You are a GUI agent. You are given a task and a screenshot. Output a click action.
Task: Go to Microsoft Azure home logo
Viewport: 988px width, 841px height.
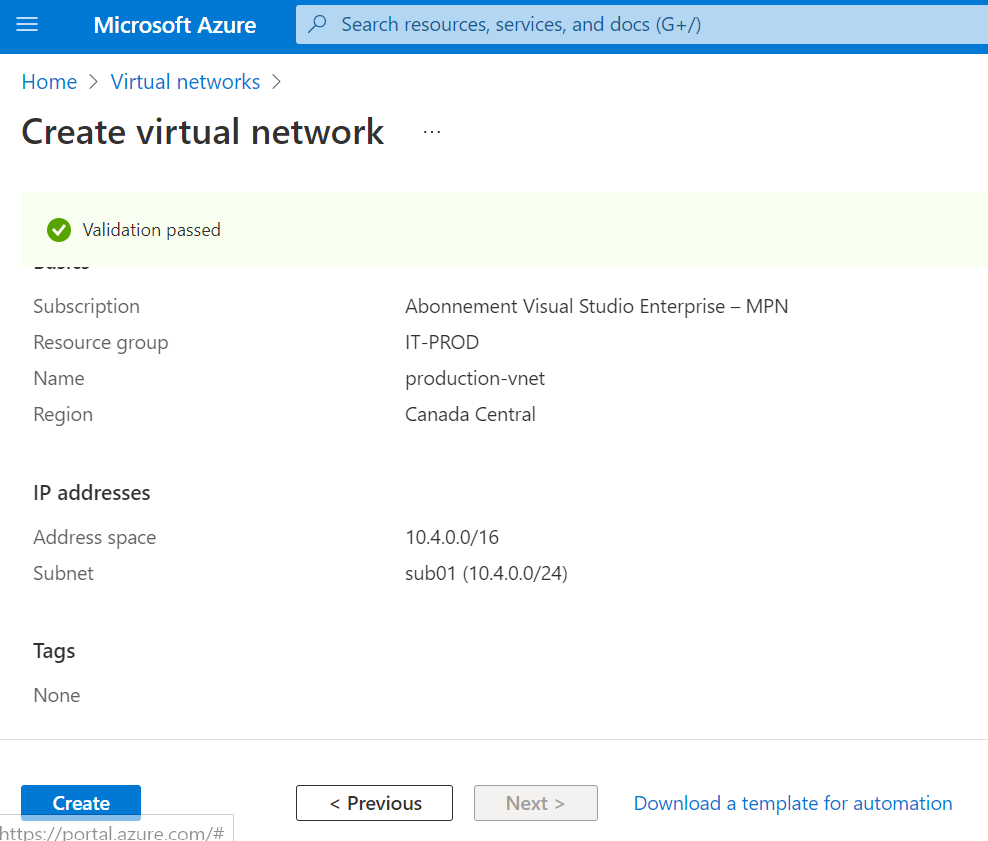175,25
